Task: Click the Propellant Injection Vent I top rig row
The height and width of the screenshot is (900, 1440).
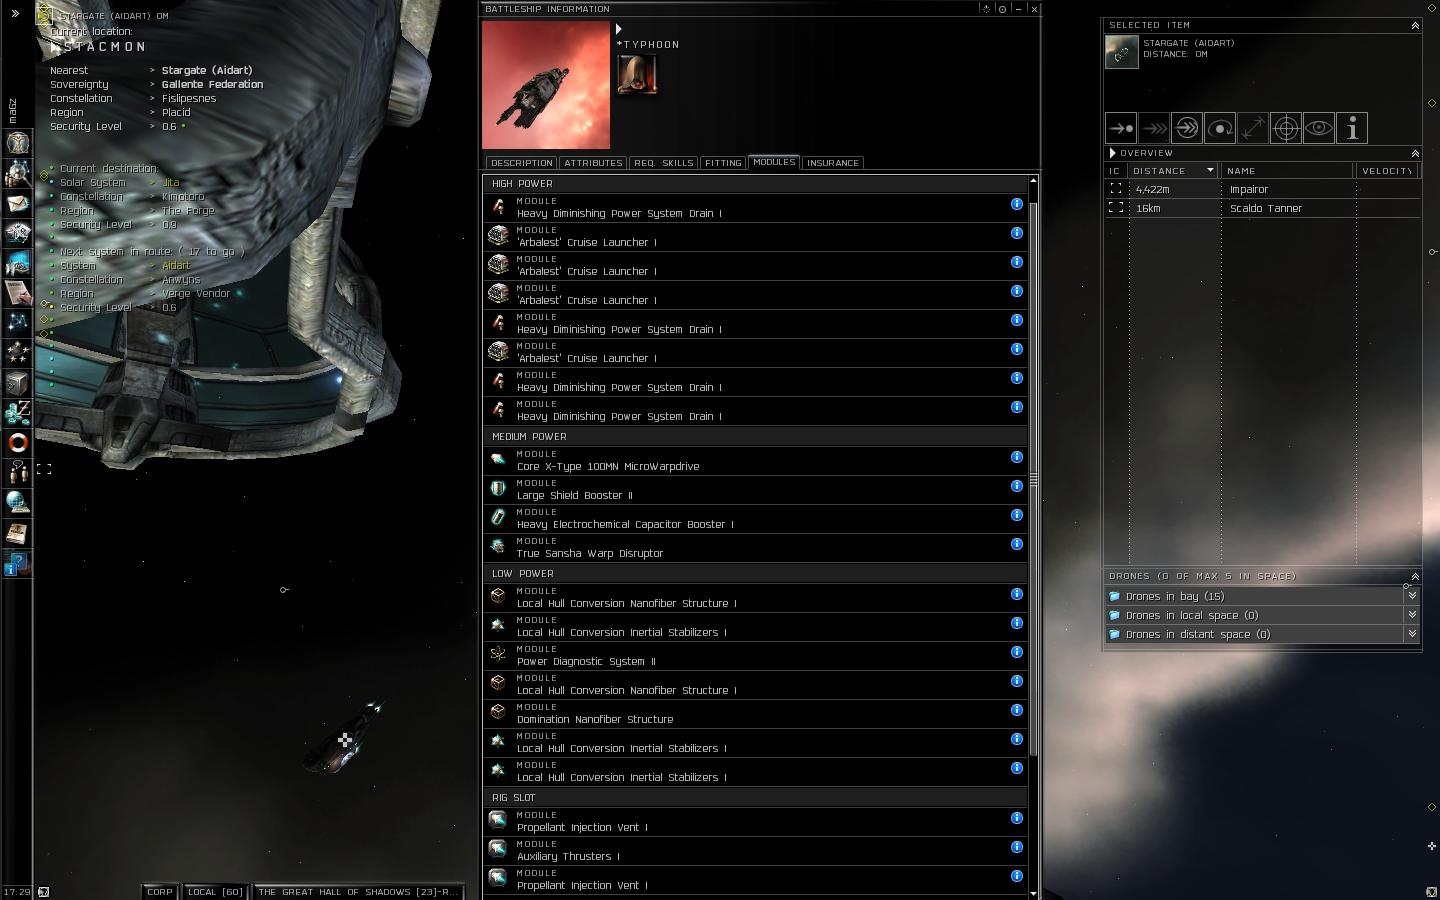Action: (755, 822)
